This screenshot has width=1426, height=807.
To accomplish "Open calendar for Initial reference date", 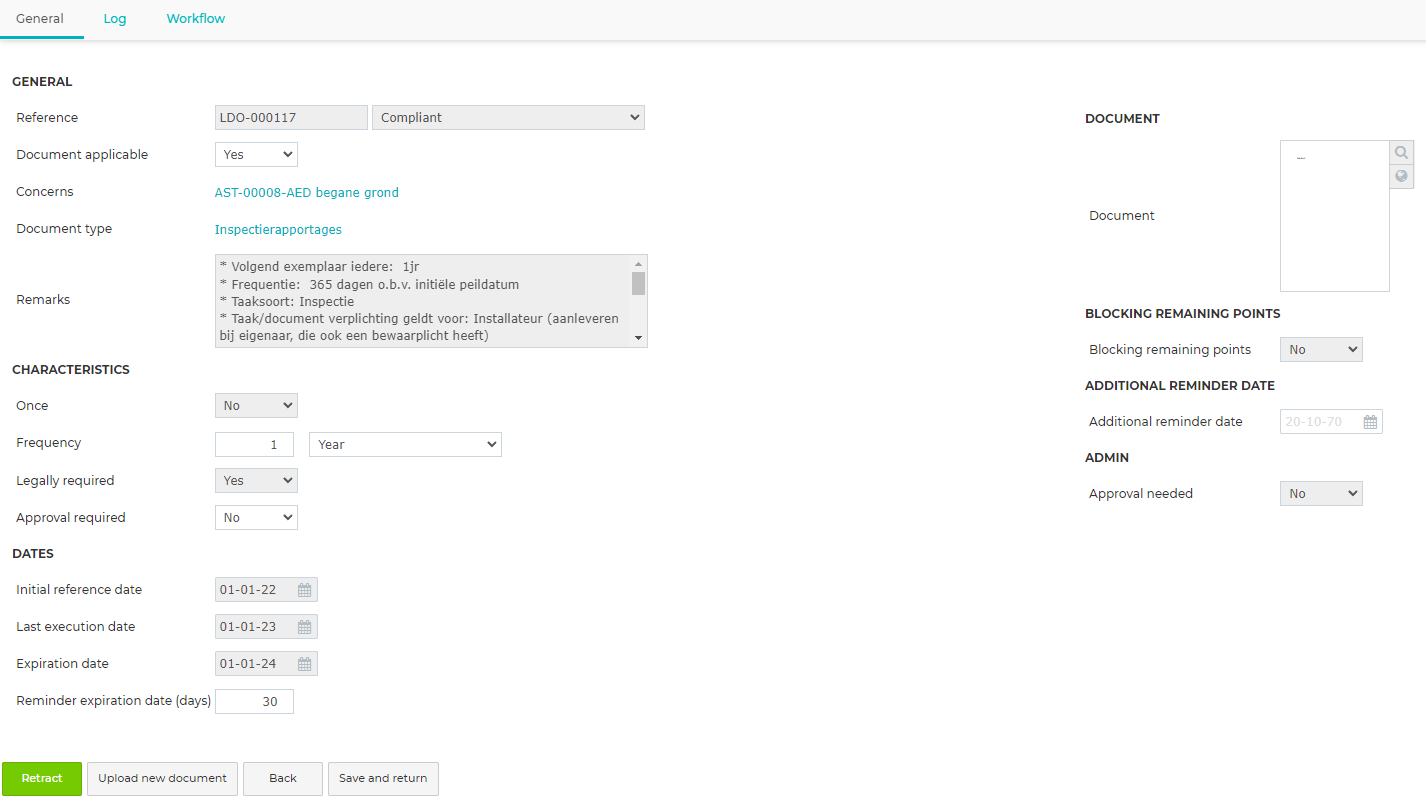I will pyautogui.click(x=305, y=590).
